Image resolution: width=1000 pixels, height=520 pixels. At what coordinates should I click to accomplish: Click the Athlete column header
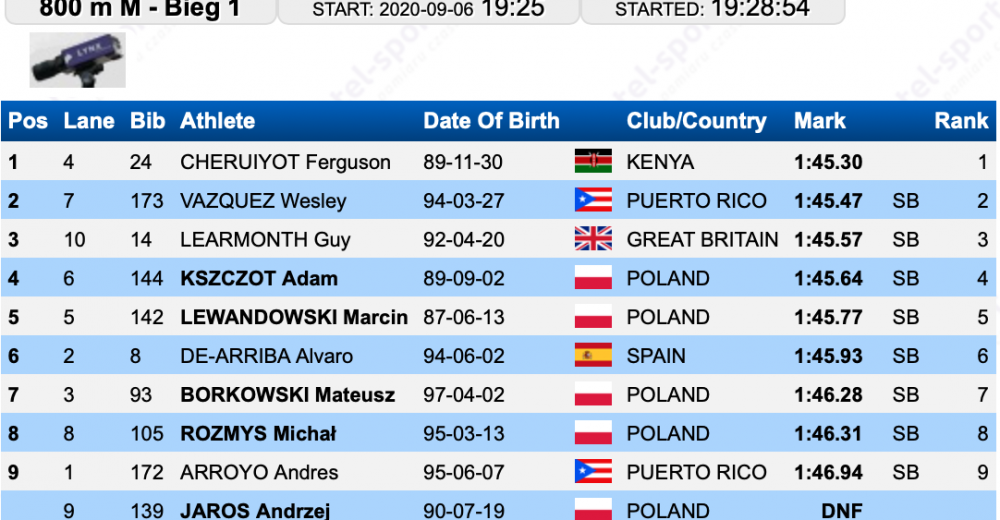217,121
